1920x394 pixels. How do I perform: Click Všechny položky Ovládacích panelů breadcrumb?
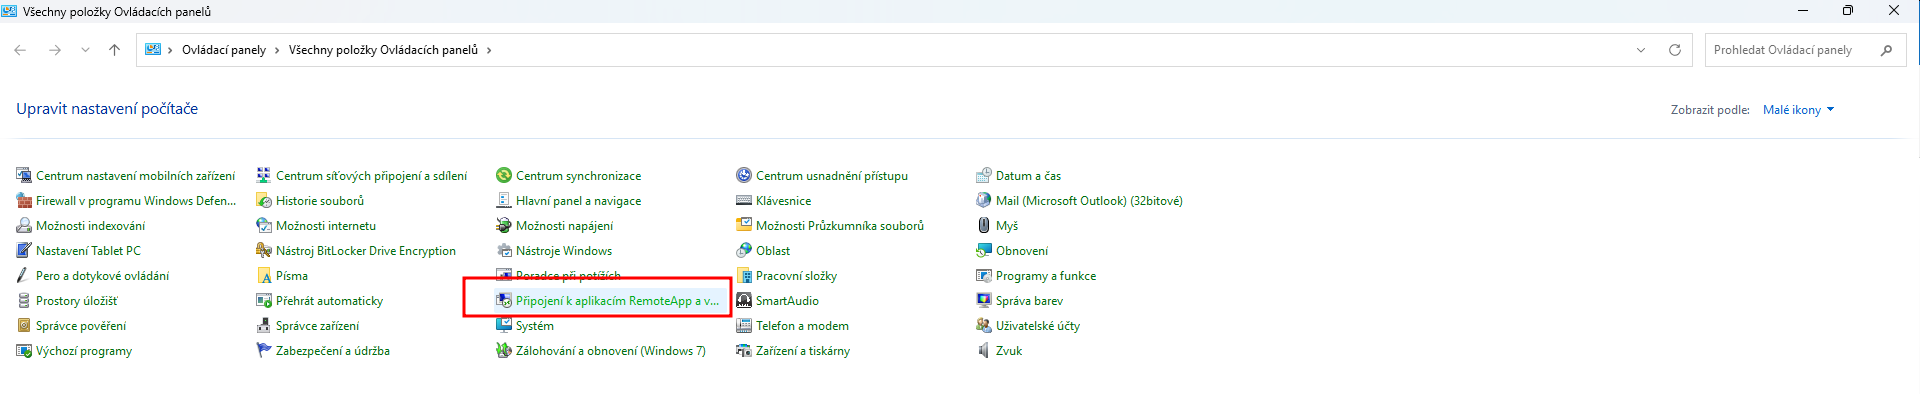[383, 50]
